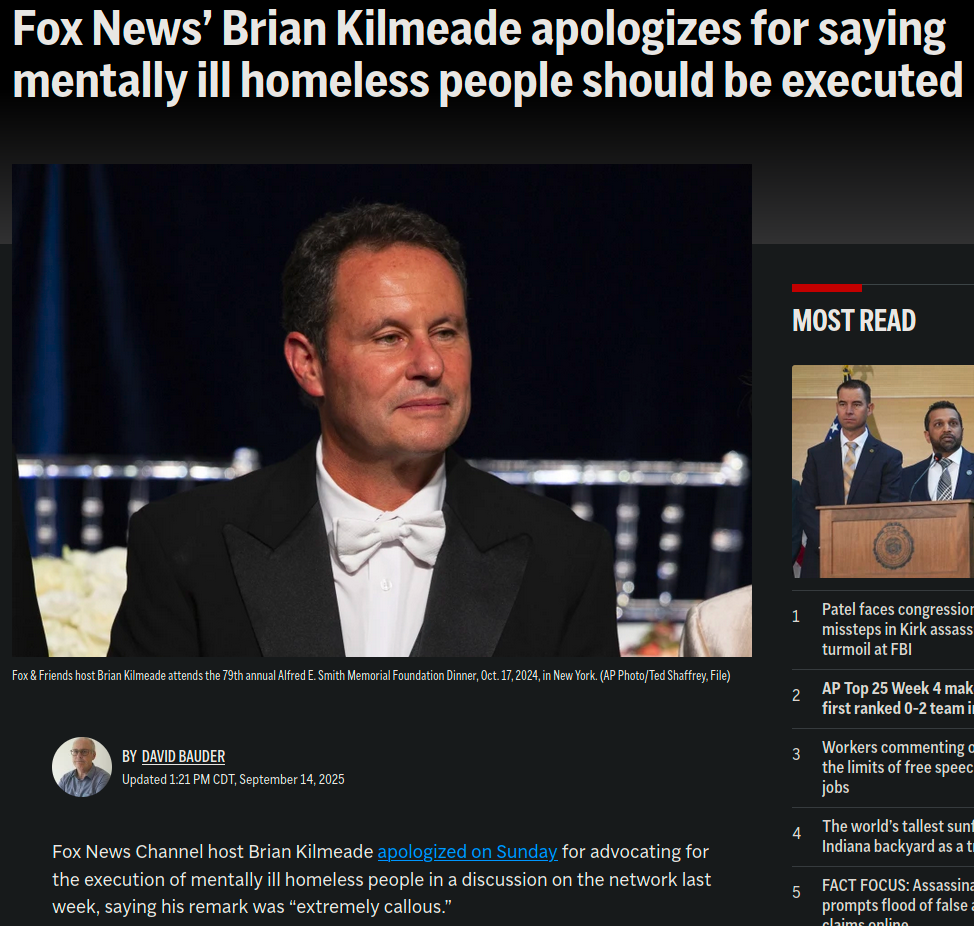The width and height of the screenshot is (974, 926).
Task: Open the 'FACT FOCUS: Assassination' story
Action: point(898,901)
